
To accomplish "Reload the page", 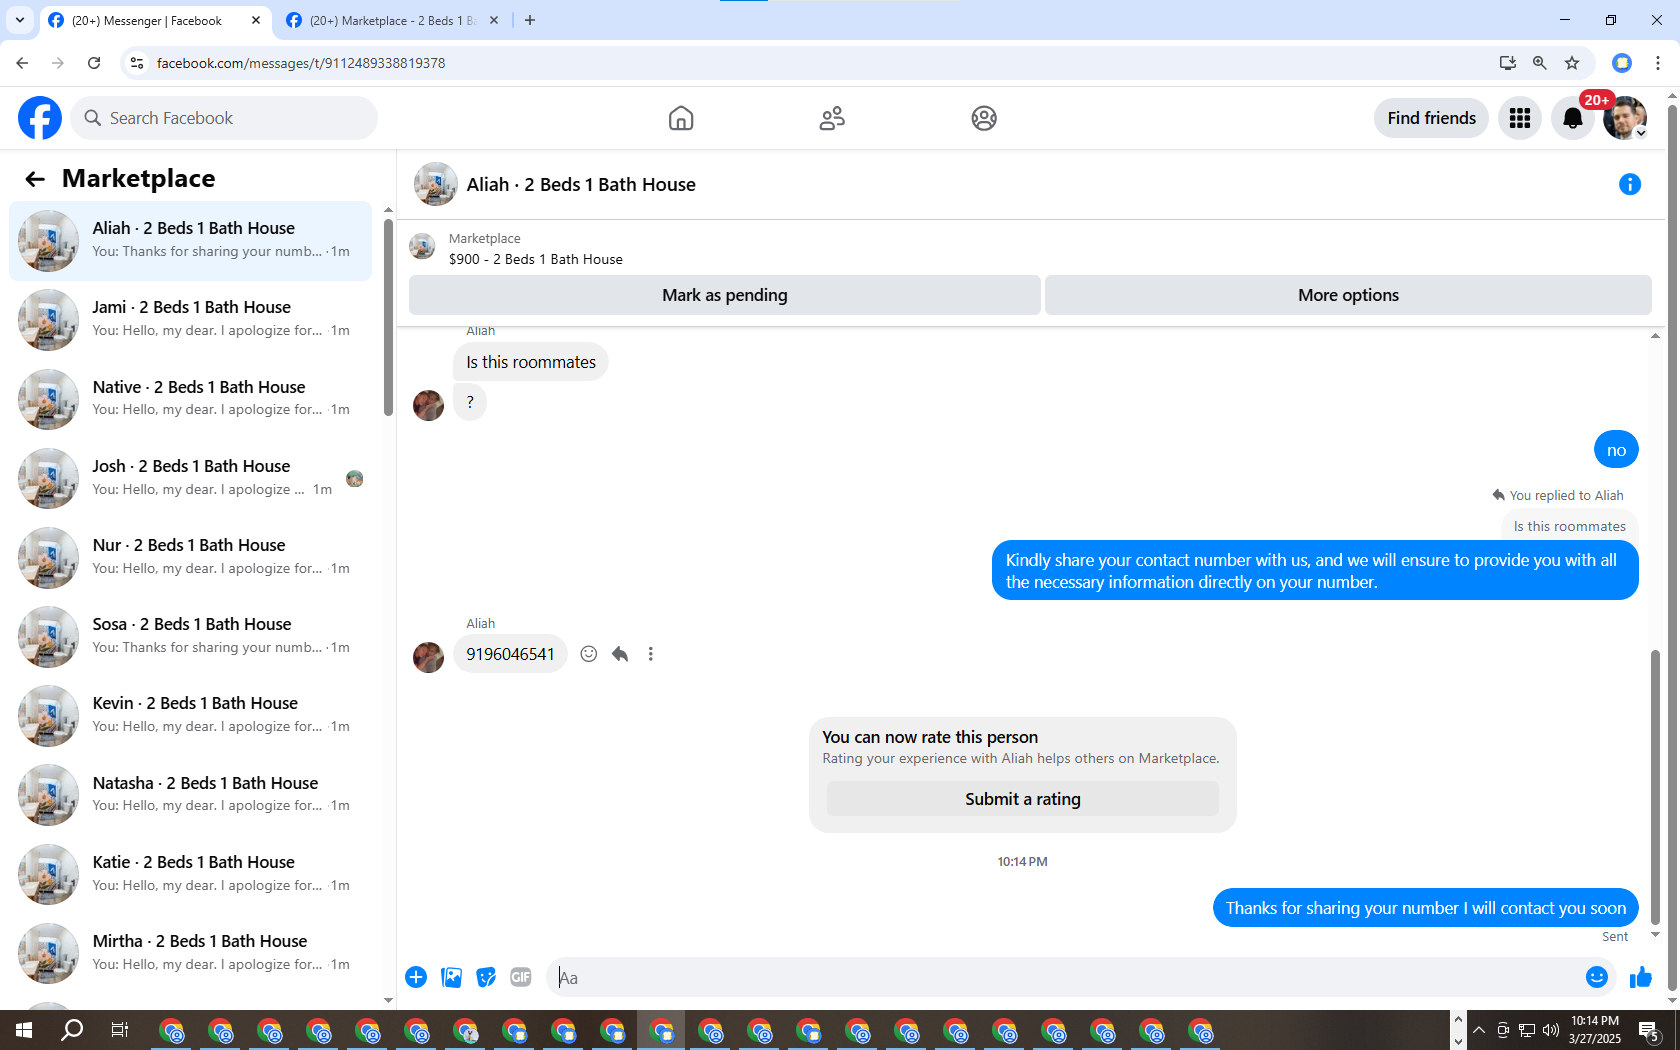I will point(94,63).
